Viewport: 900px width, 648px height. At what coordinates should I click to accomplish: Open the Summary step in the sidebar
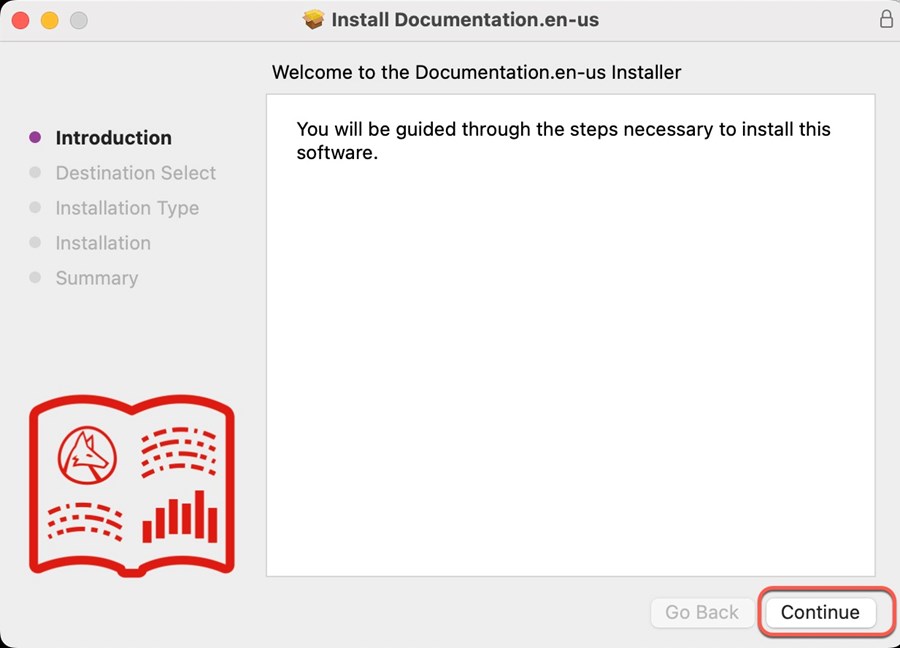pos(97,278)
